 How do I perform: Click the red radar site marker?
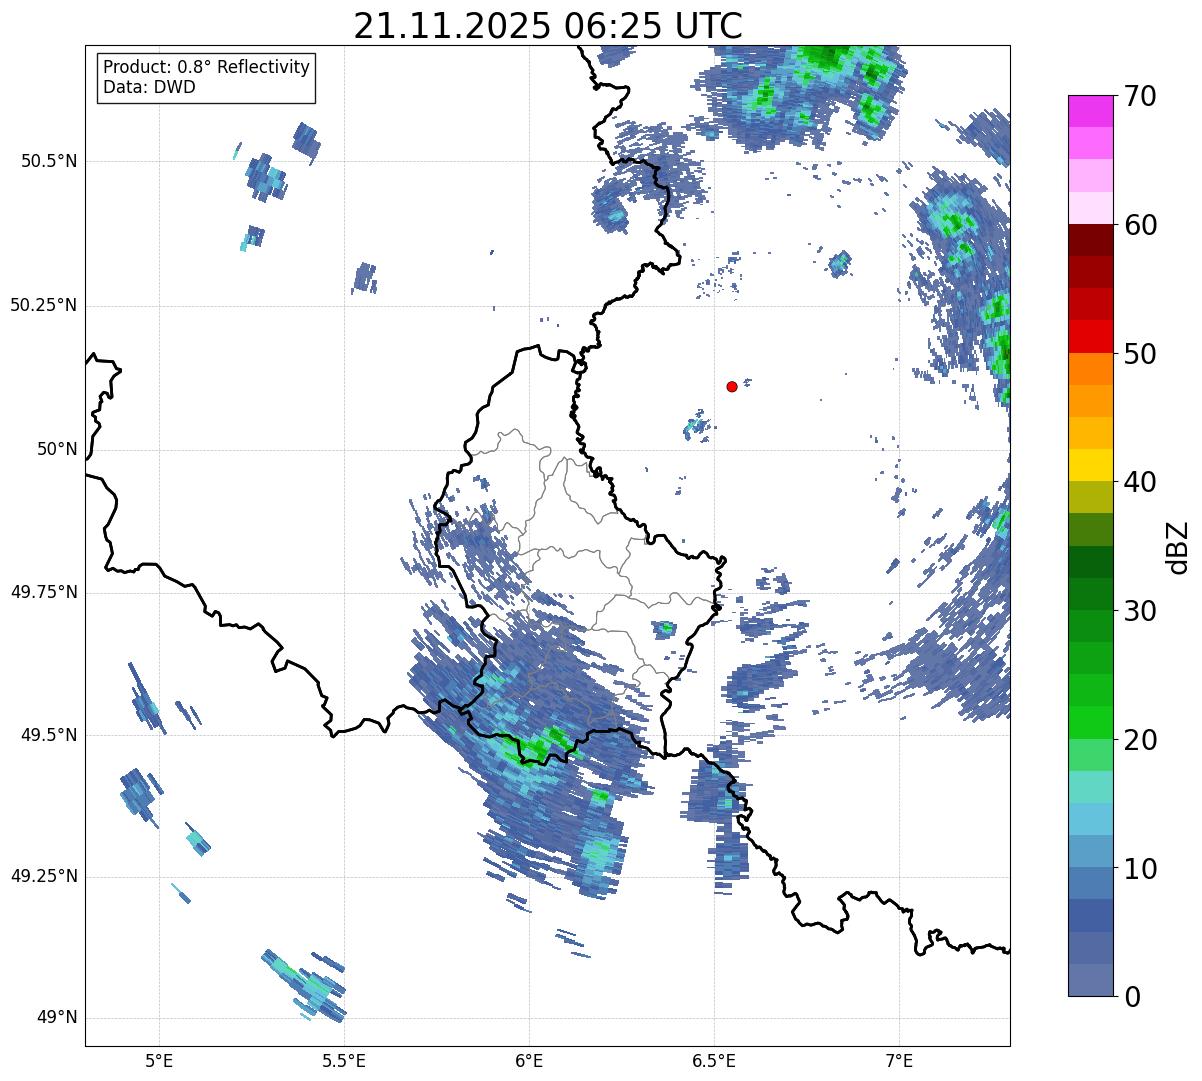pyautogui.click(x=732, y=386)
